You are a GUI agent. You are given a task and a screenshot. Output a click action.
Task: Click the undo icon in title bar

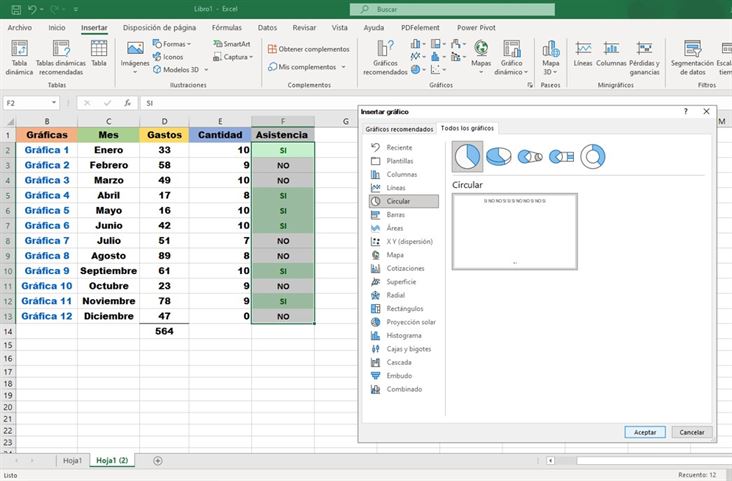pos(32,9)
